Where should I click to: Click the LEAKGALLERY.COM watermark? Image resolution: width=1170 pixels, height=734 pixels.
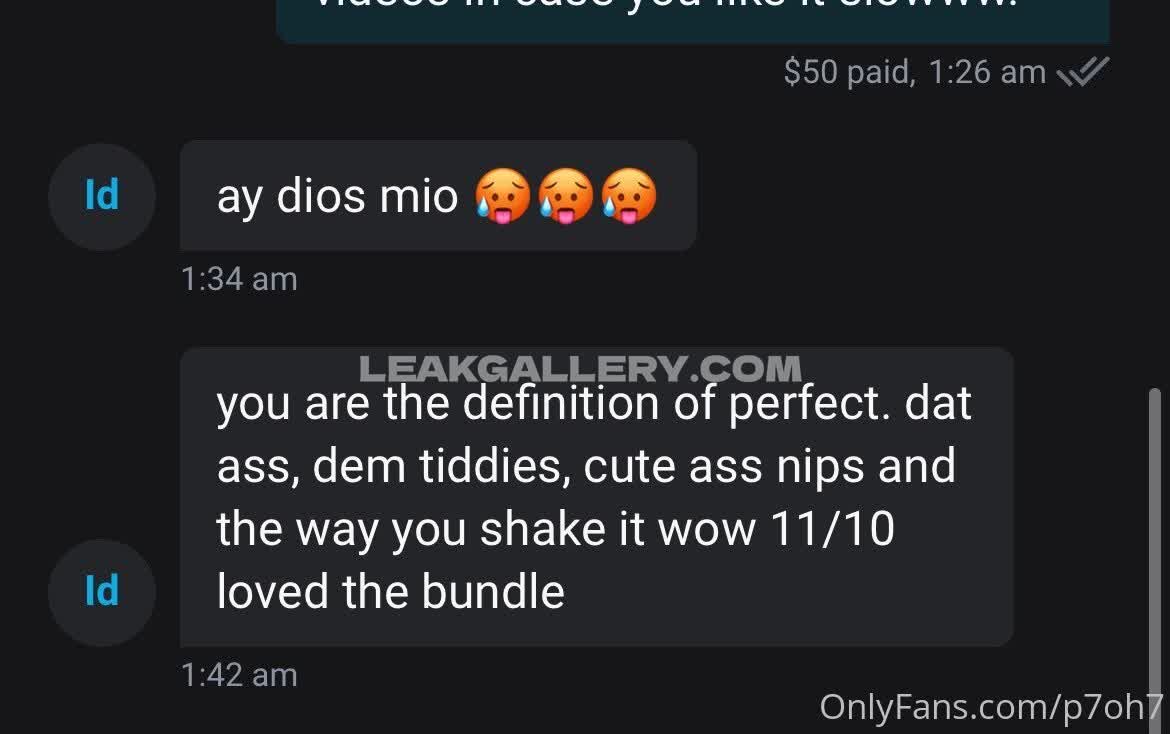(581, 368)
